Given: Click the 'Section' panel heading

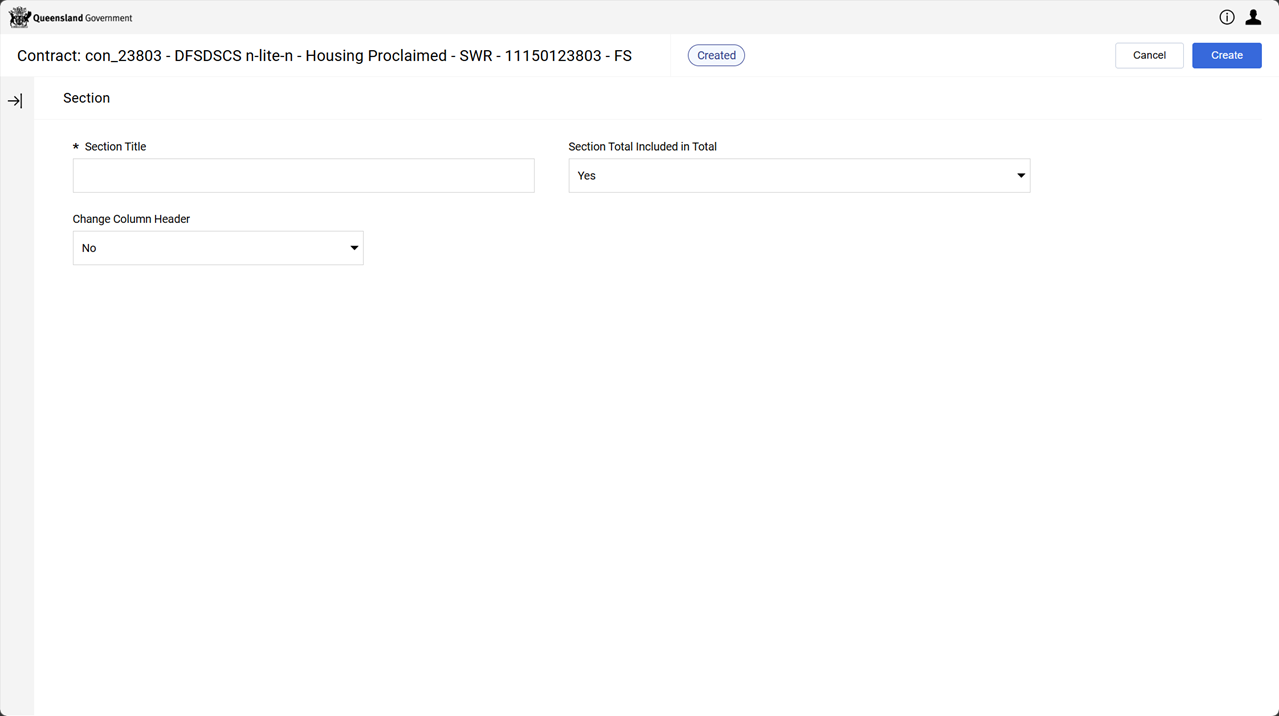Looking at the screenshot, I should (x=87, y=98).
